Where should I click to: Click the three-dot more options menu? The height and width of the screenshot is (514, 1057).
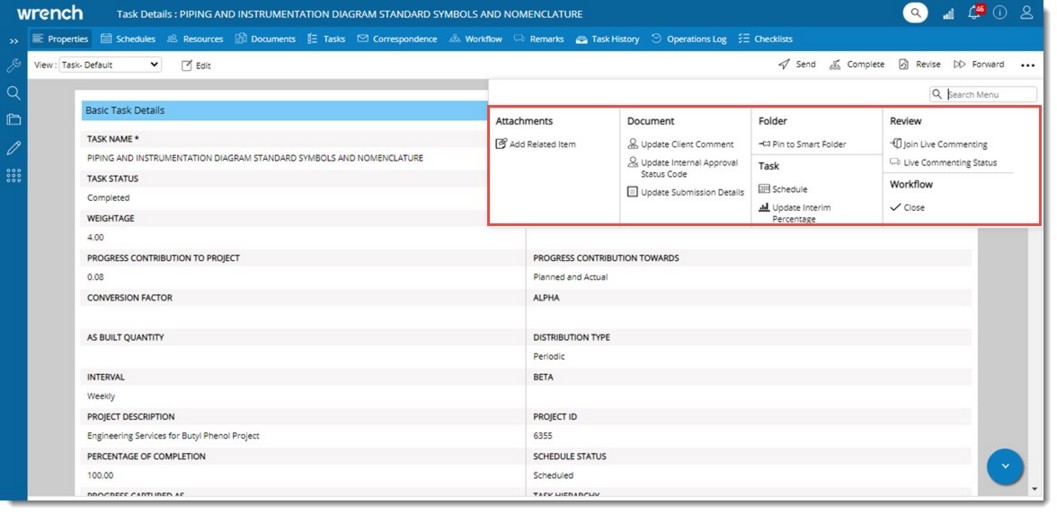(x=1028, y=65)
